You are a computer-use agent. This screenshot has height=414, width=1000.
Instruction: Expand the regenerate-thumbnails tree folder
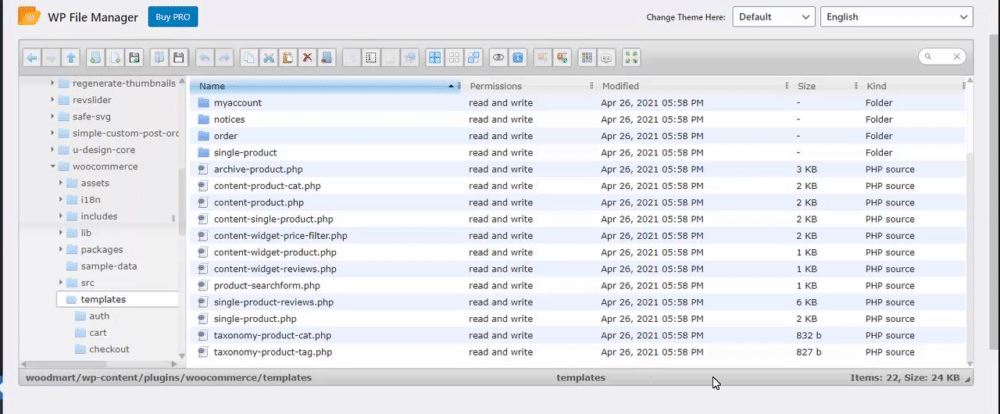(x=52, y=84)
